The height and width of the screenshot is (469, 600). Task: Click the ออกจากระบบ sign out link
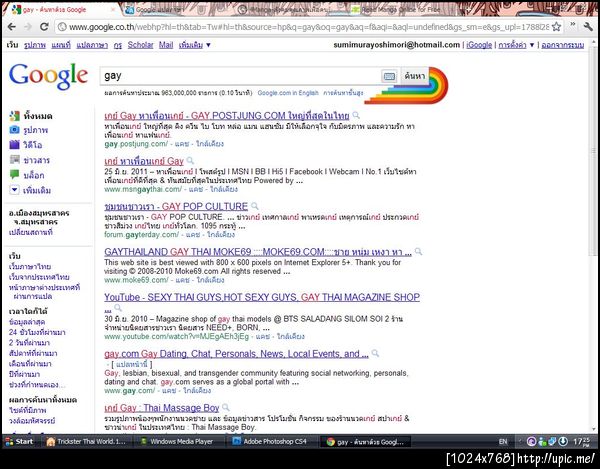tap(563, 45)
